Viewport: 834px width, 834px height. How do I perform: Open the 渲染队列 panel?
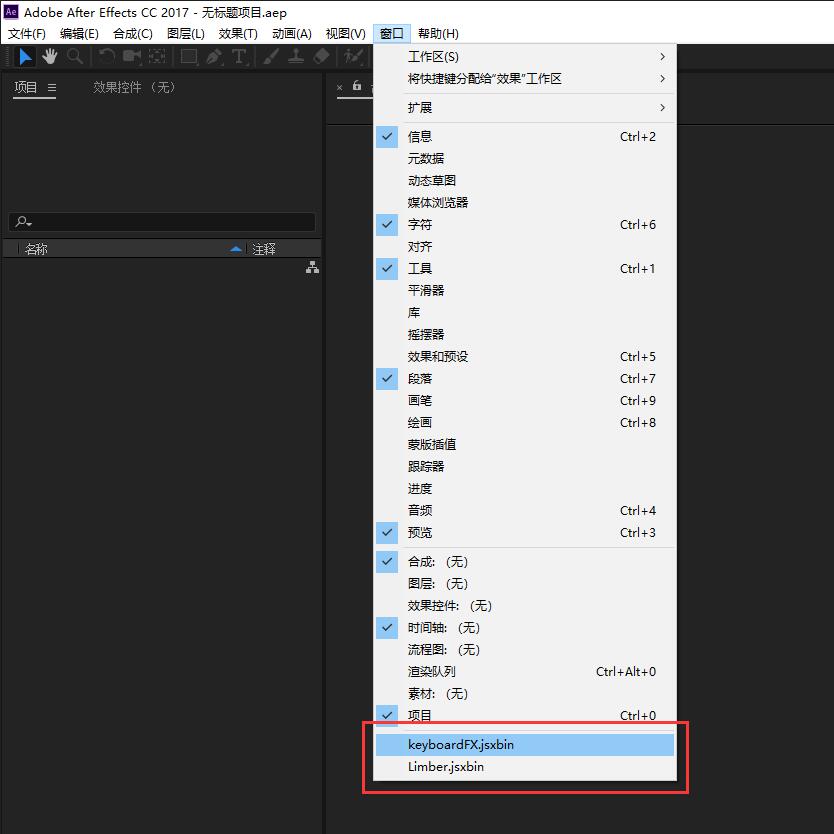pyautogui.click(x=525, y=672)
